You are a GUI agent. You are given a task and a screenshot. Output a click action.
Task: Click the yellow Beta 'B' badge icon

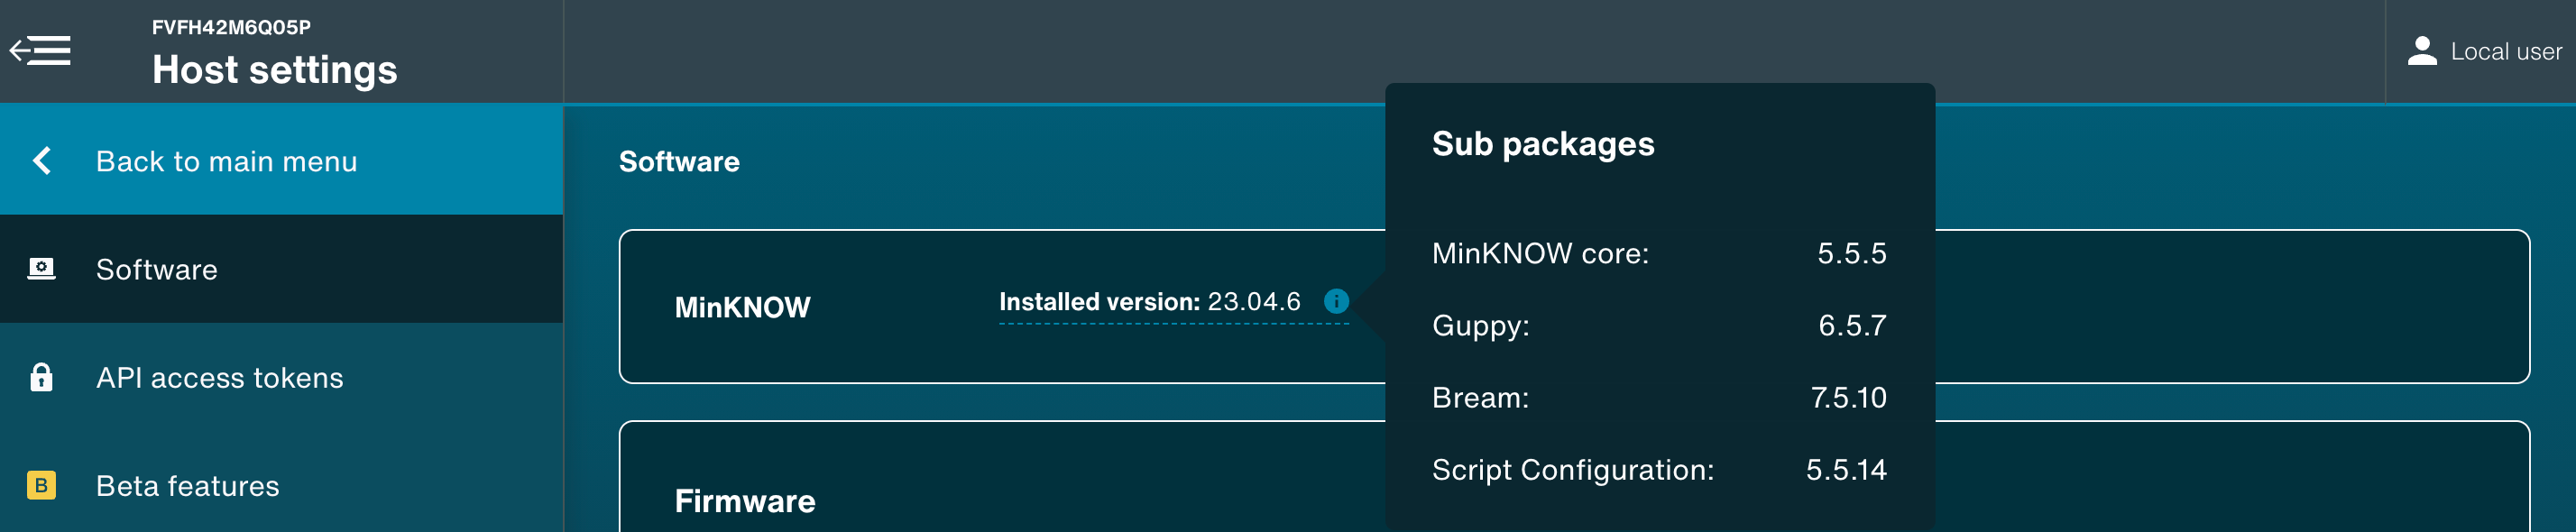[41, 485]
